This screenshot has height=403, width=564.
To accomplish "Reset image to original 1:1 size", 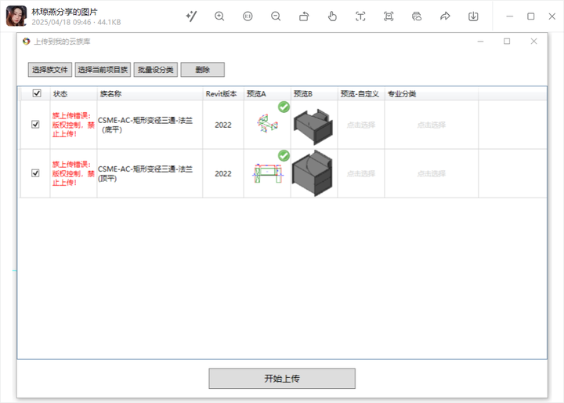I will point(247,16).
